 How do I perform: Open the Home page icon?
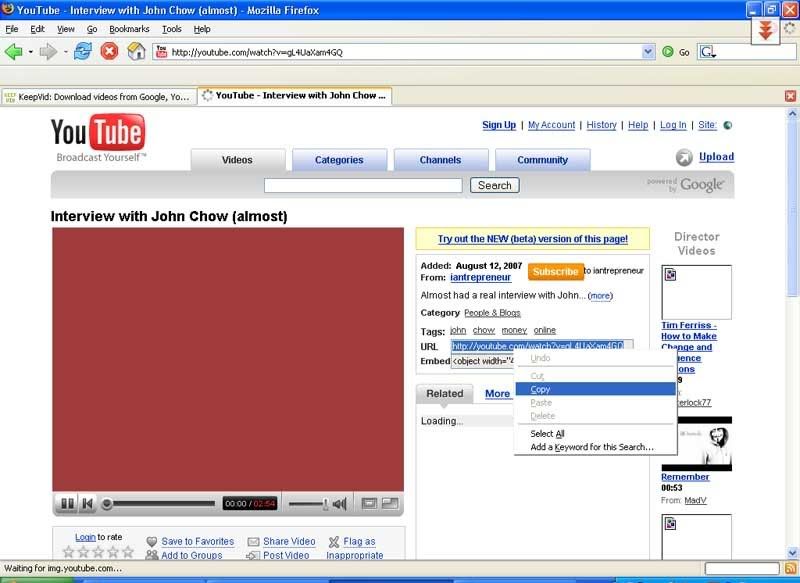tap(136, 52)
